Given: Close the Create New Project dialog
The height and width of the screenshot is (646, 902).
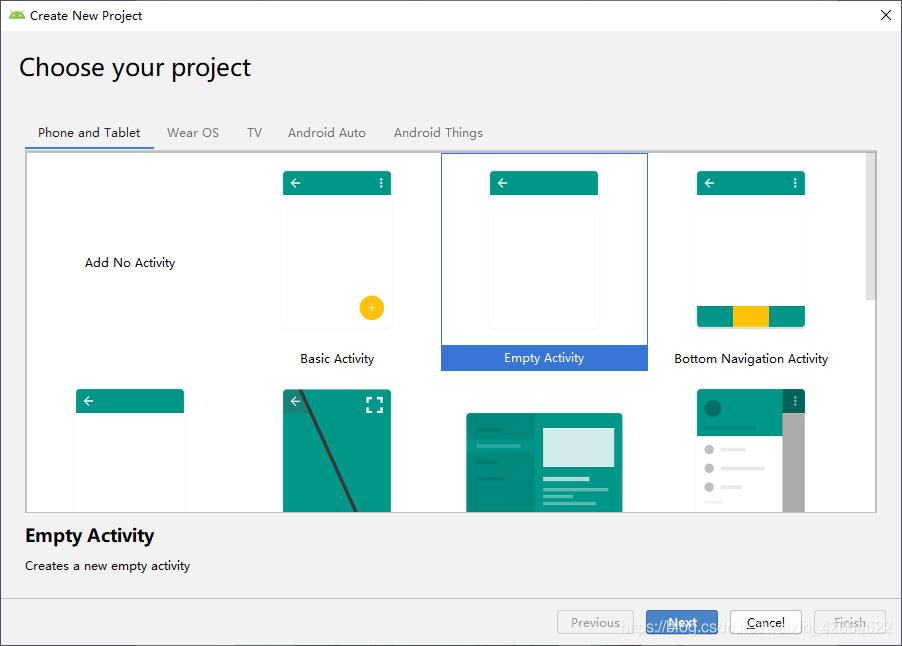Looking at the screenshot, I should pos(886,16).
